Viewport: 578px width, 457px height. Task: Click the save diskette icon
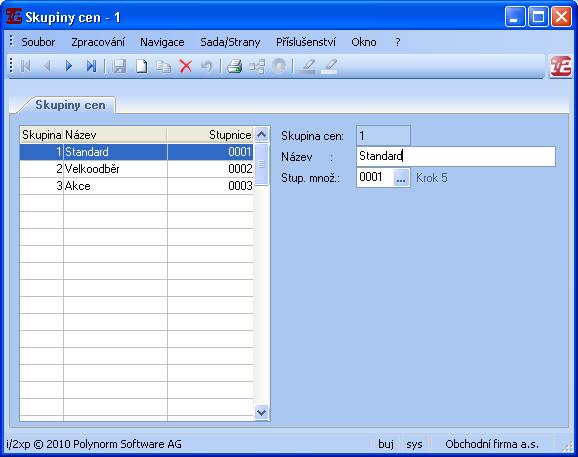coord(119,66)
